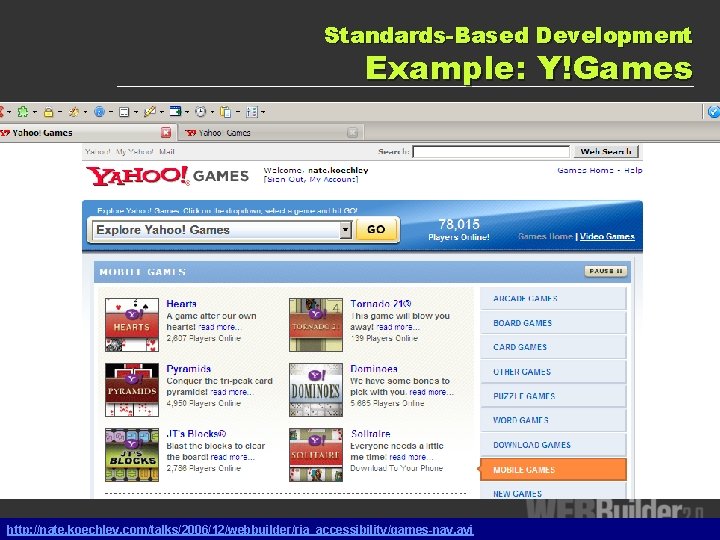Open the games-nav.avi URL link at the bottom

240,529
